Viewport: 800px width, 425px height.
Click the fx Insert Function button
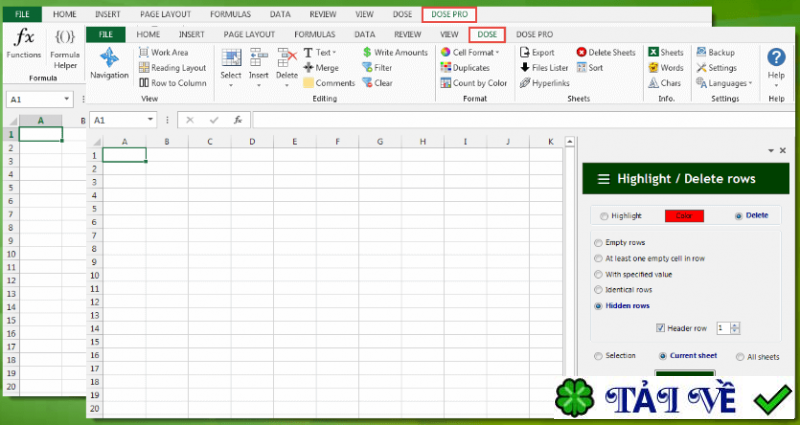click(238, 120)
